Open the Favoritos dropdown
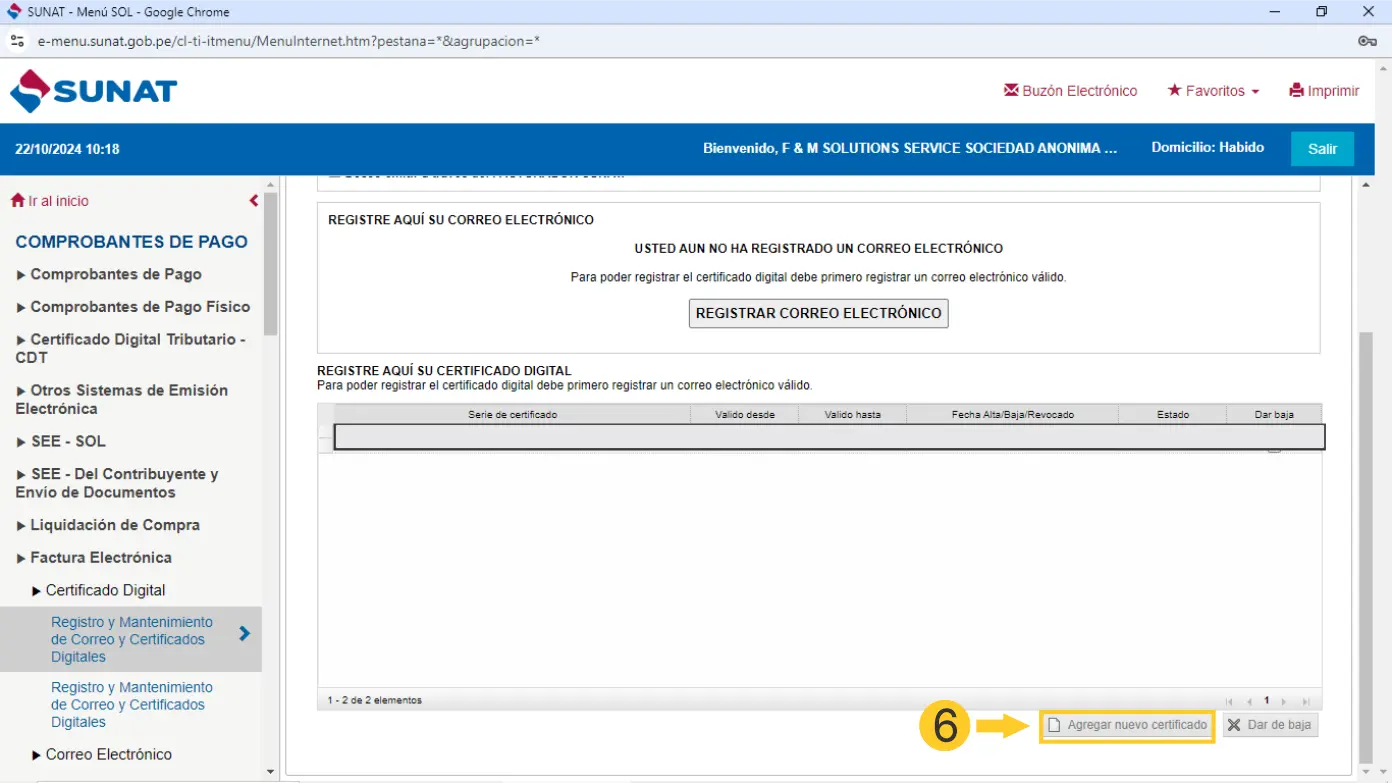The height and width of the screenshot is (783, 1392). pos(1213,91)
